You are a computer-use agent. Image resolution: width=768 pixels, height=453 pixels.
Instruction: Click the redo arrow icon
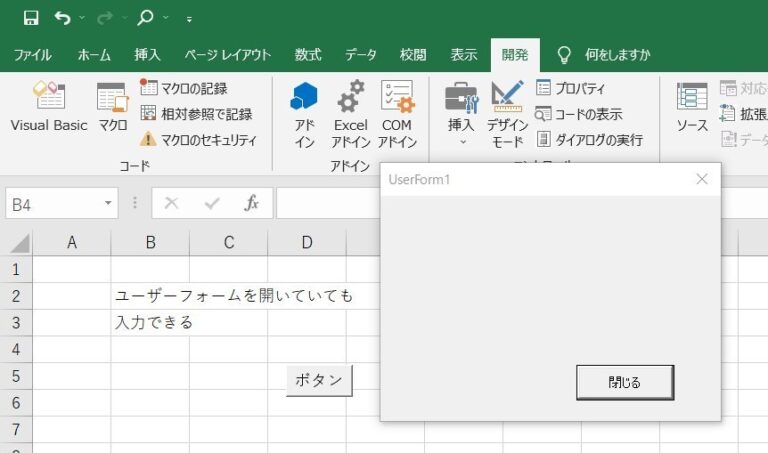pos(104,18)
